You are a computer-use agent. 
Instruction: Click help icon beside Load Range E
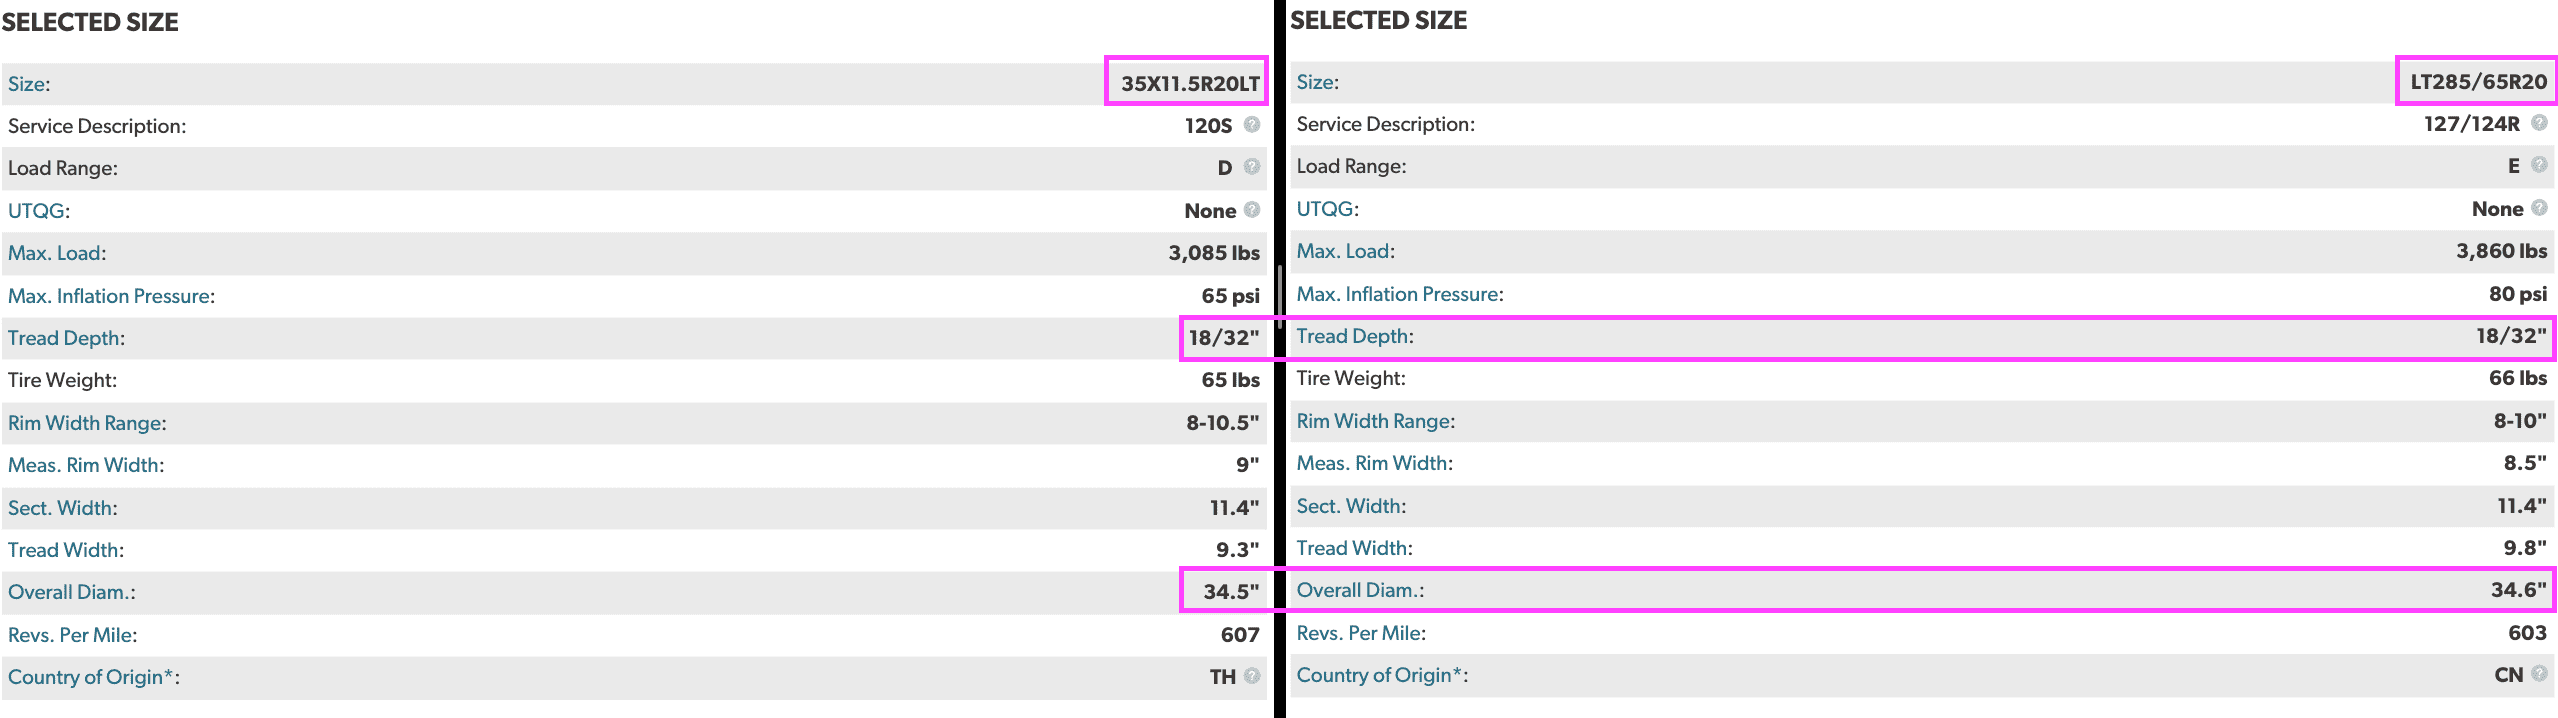(x=2538, y=165)
